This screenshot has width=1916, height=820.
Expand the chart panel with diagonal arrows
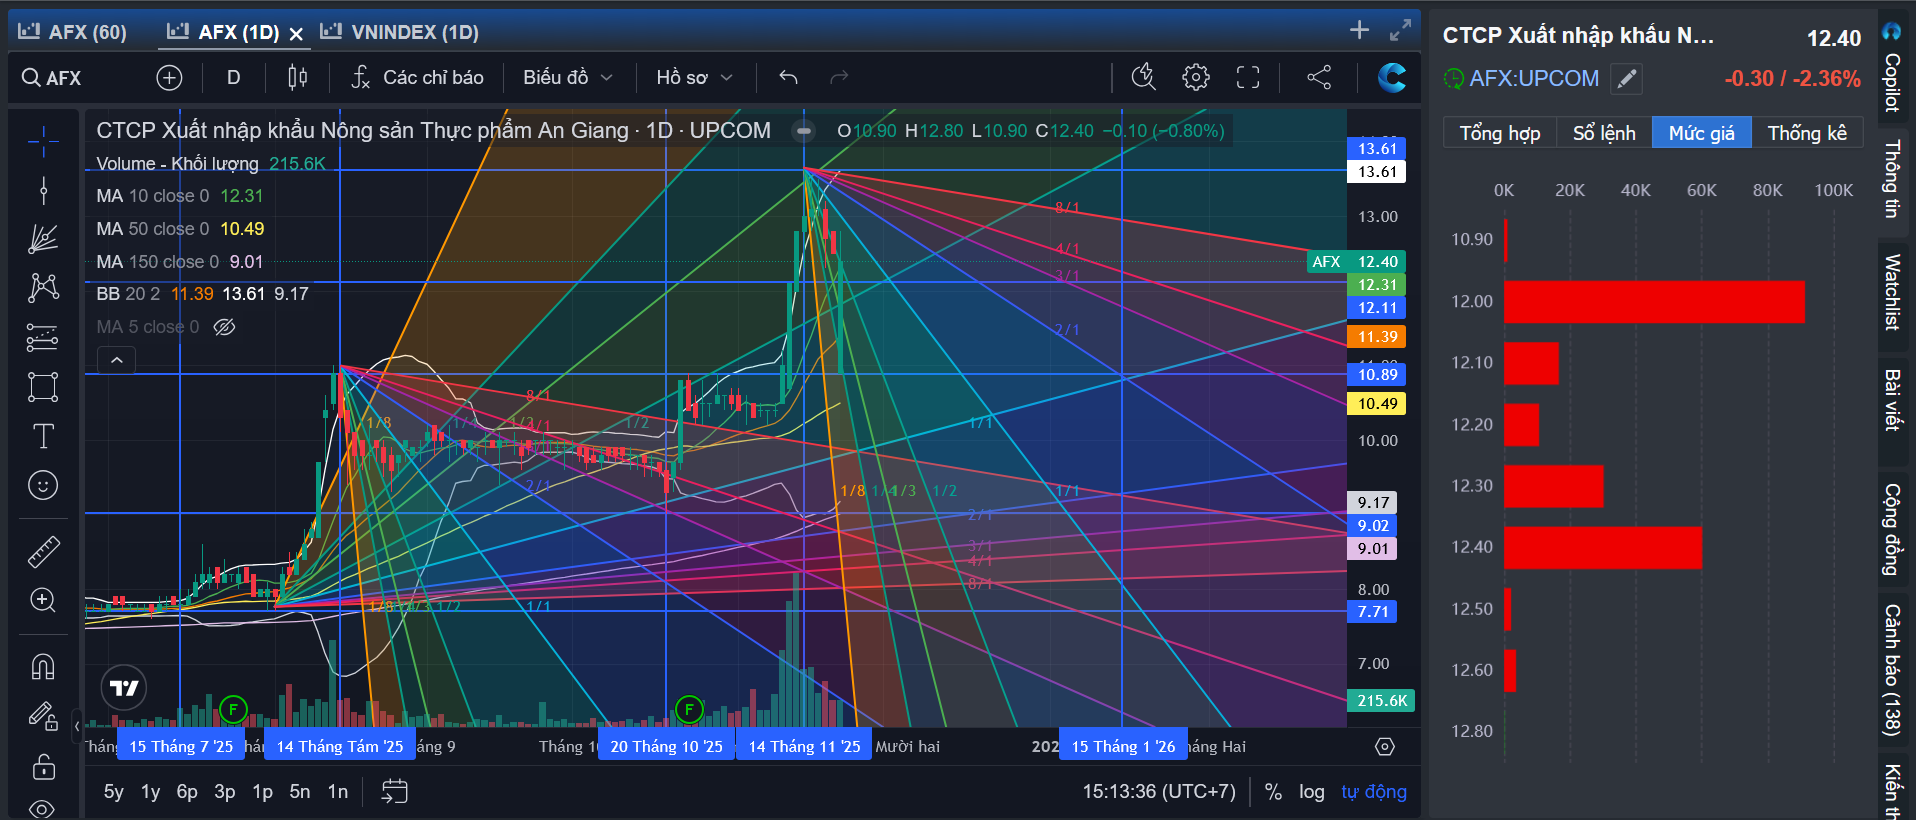[x=1400, y=30]
